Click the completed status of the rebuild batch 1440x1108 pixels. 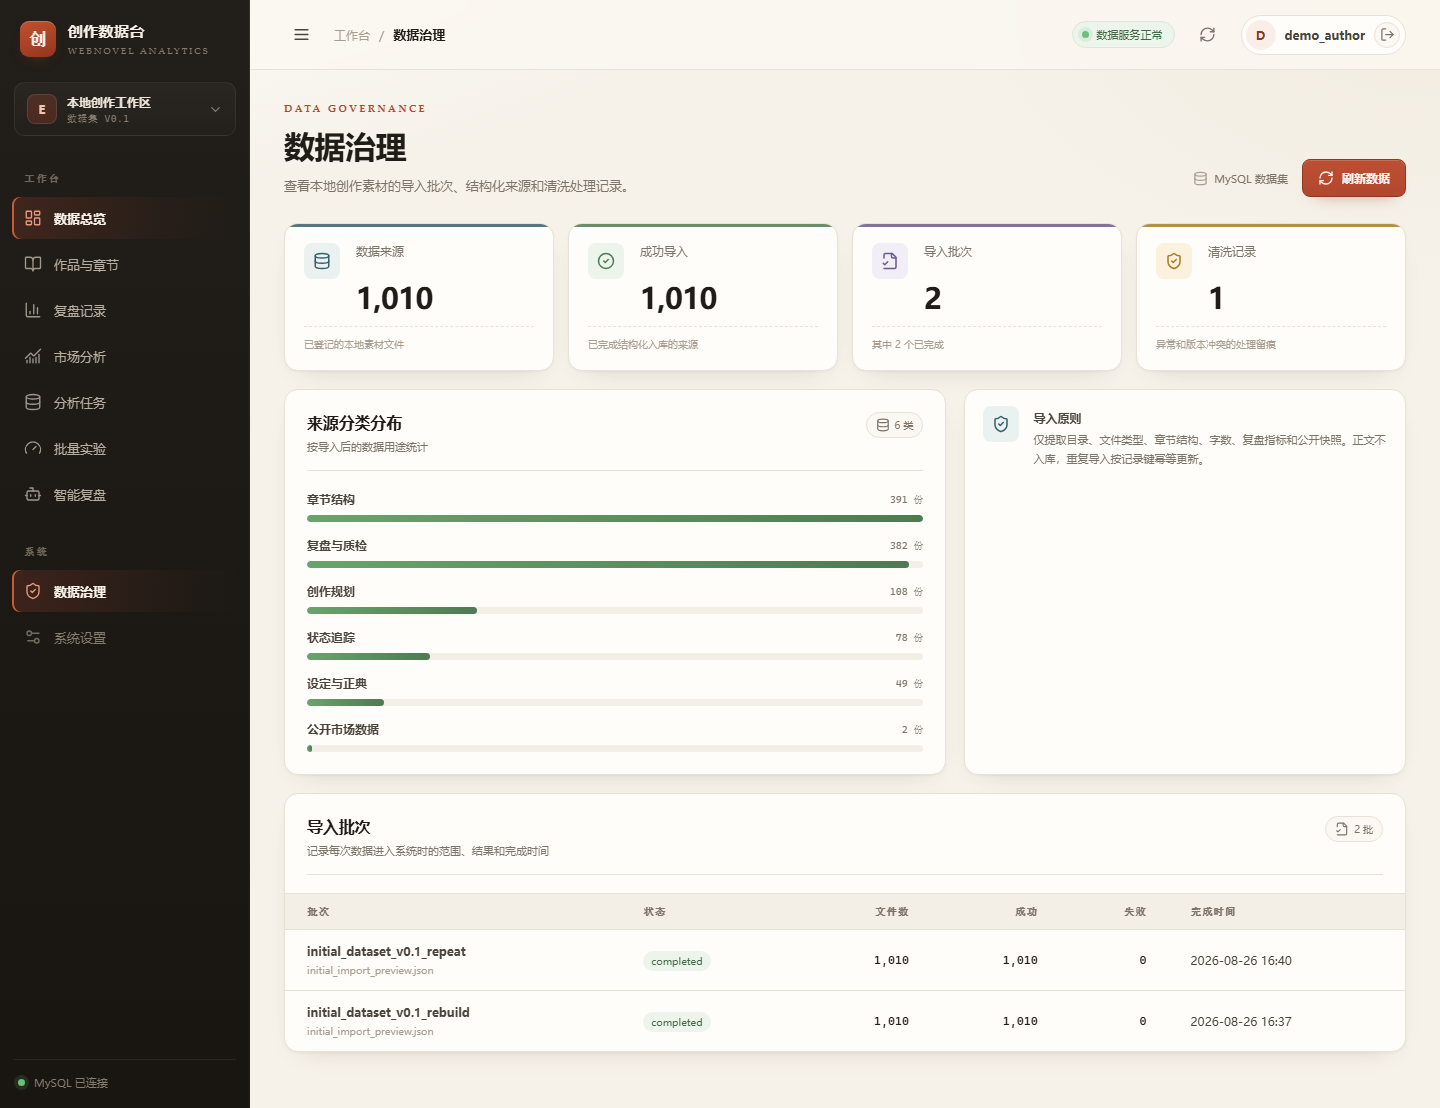click(677, 1023)
